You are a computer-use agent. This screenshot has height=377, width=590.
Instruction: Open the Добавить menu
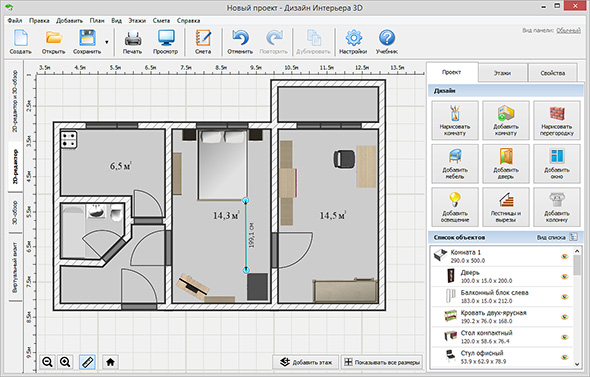(x=69, y=21)
